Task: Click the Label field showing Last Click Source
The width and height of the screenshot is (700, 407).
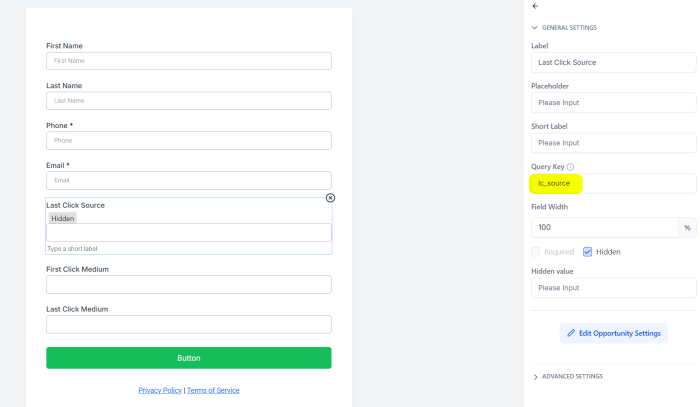Action: click(x=613, y=62)
